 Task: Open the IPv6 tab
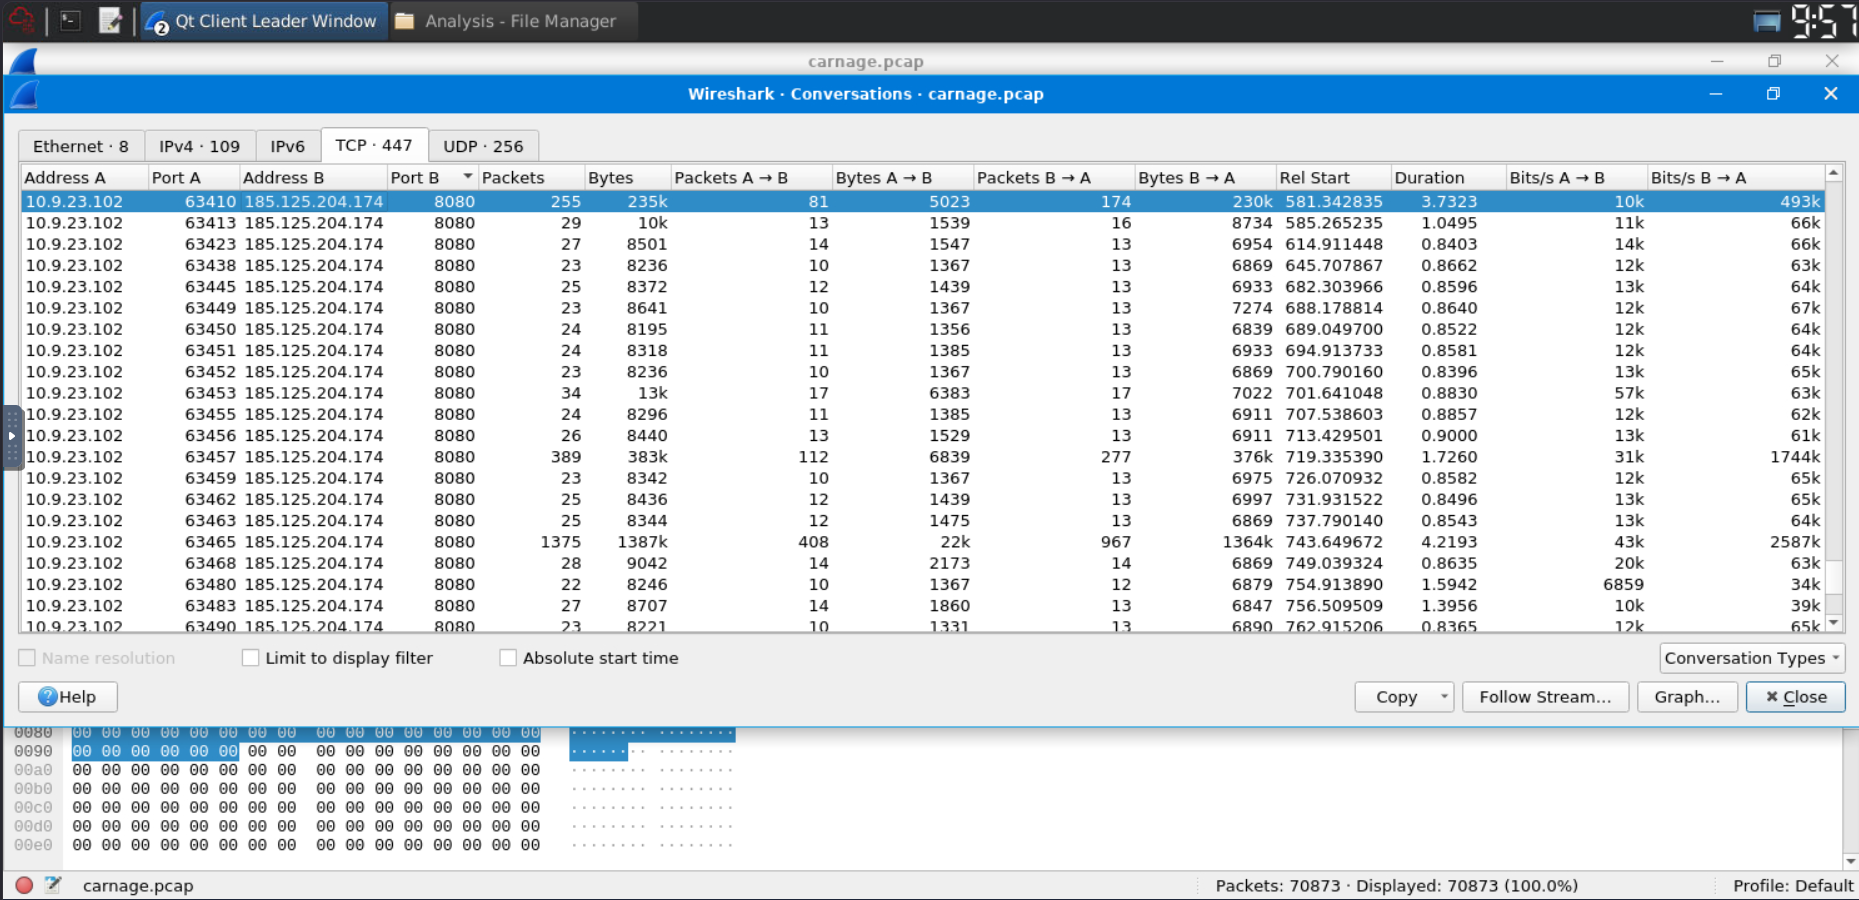(288, 146)
